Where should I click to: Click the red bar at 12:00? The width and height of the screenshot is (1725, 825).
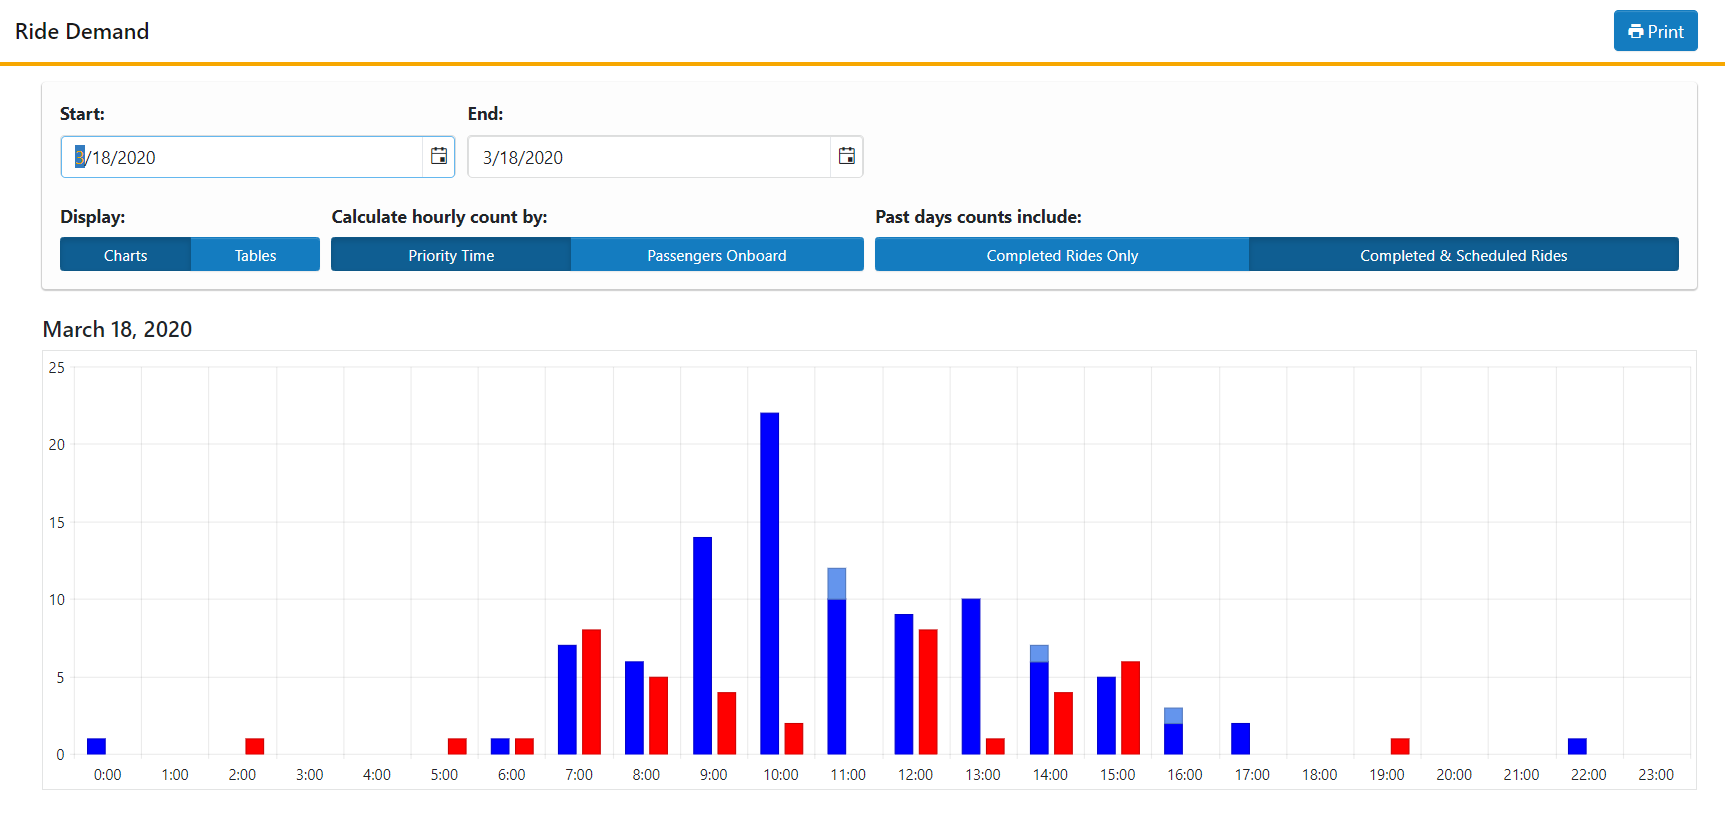click(928, 692)
